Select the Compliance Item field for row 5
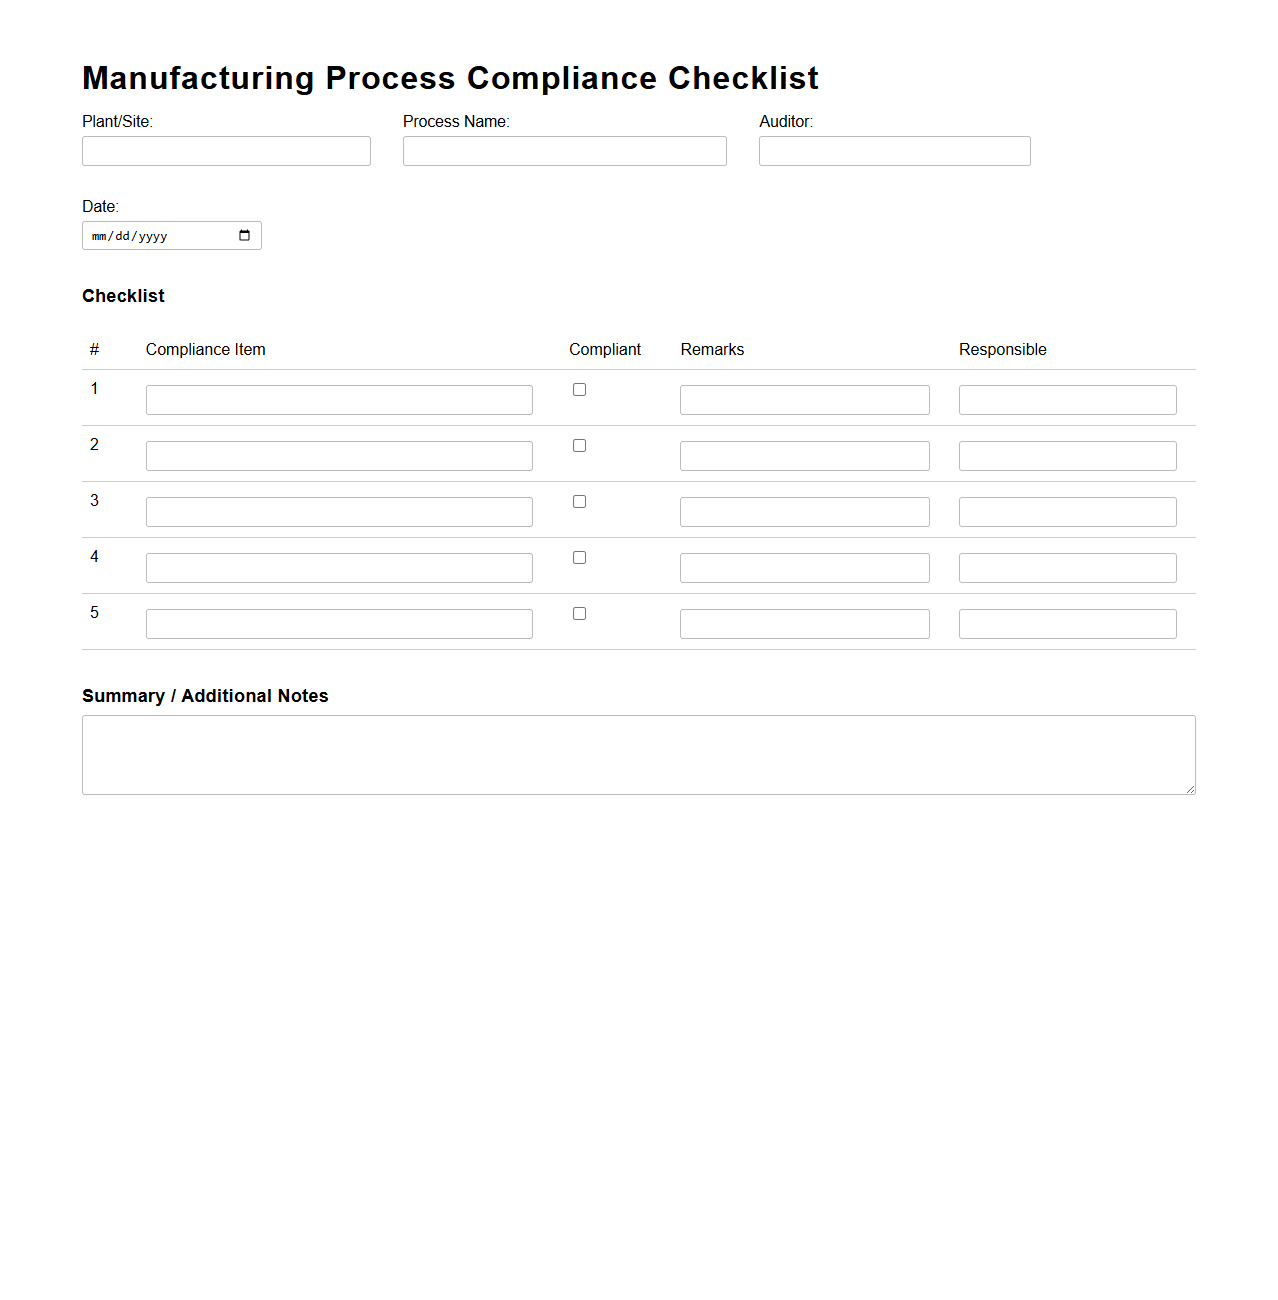 (x=339, y=623)
